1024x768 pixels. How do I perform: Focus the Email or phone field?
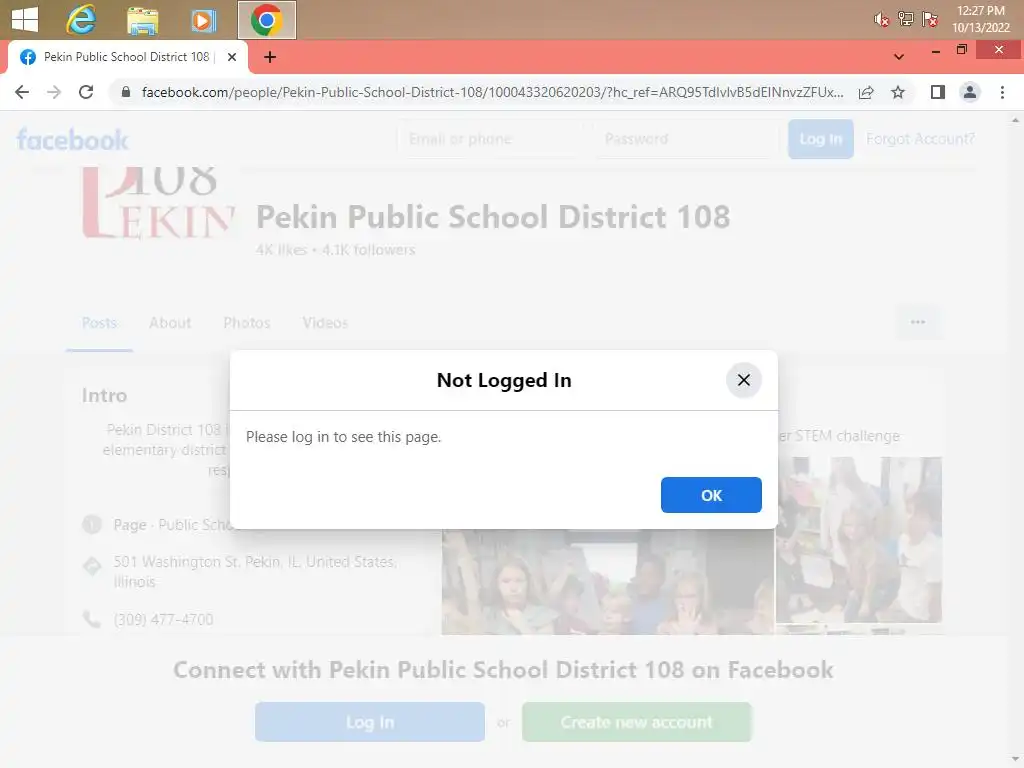point(488,139)
